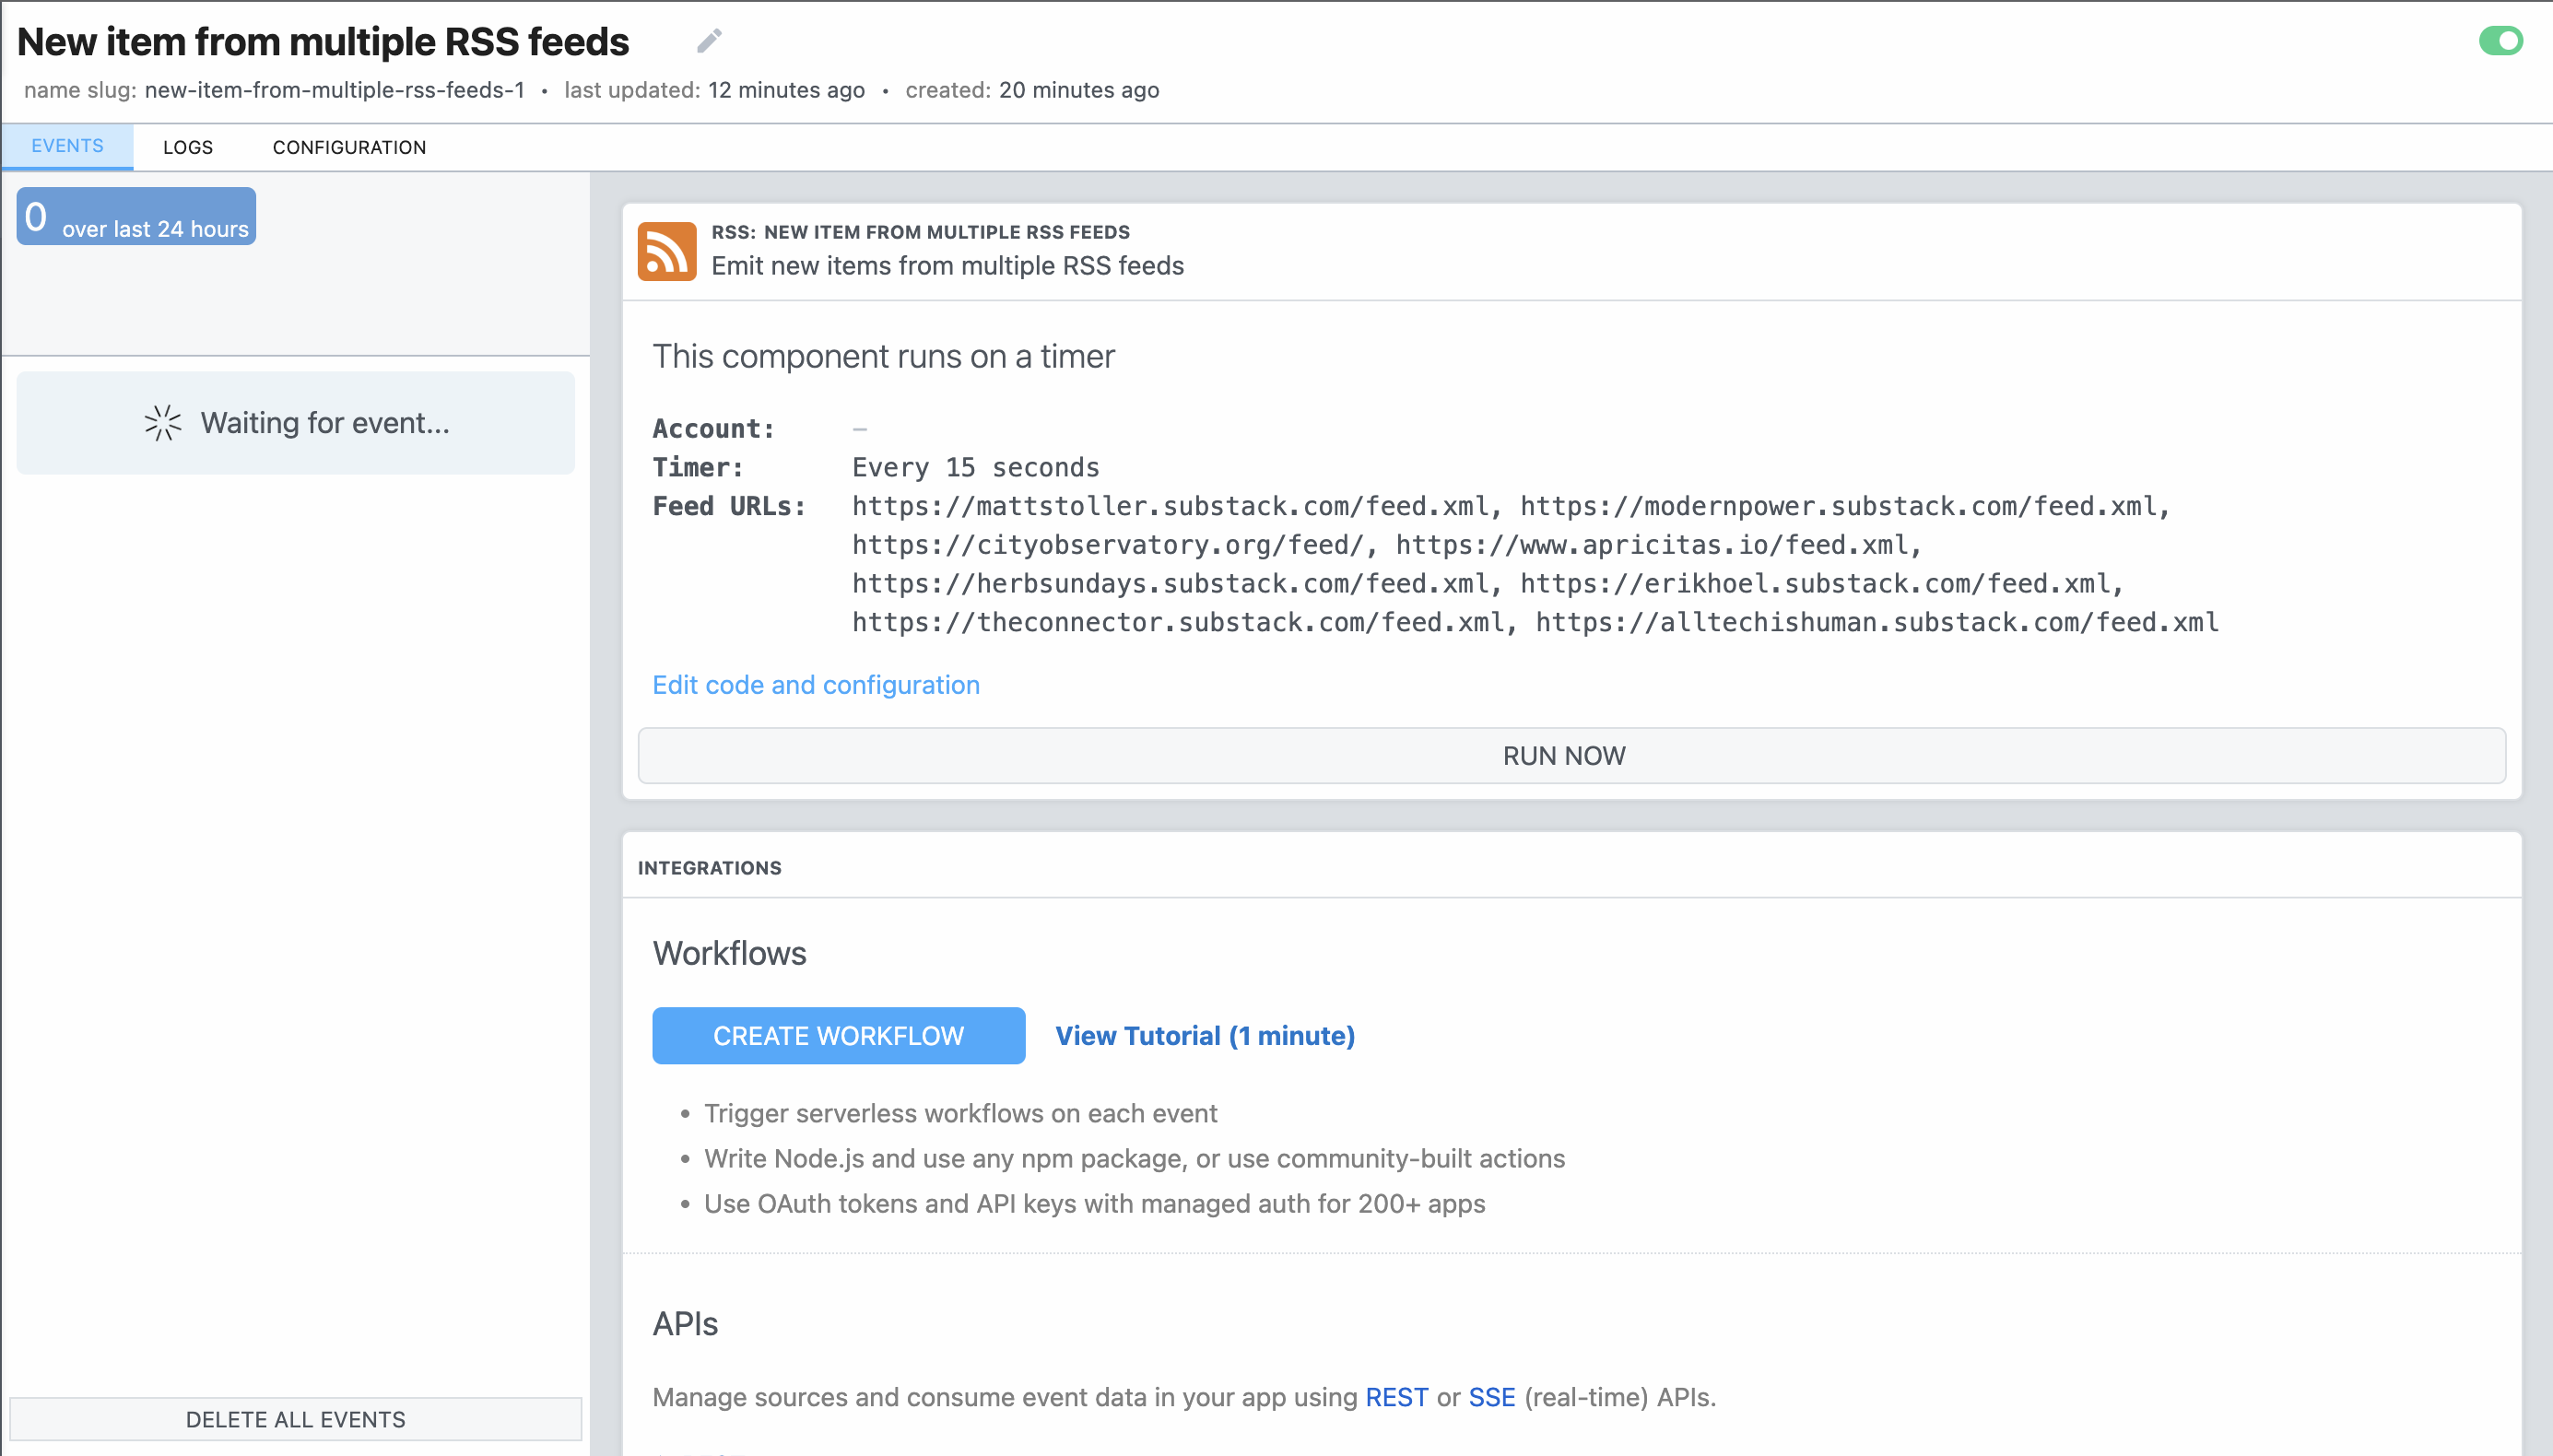Click CREATE WORKFLOW under Workflows

pyautogui.click(x=838, y=1035)
